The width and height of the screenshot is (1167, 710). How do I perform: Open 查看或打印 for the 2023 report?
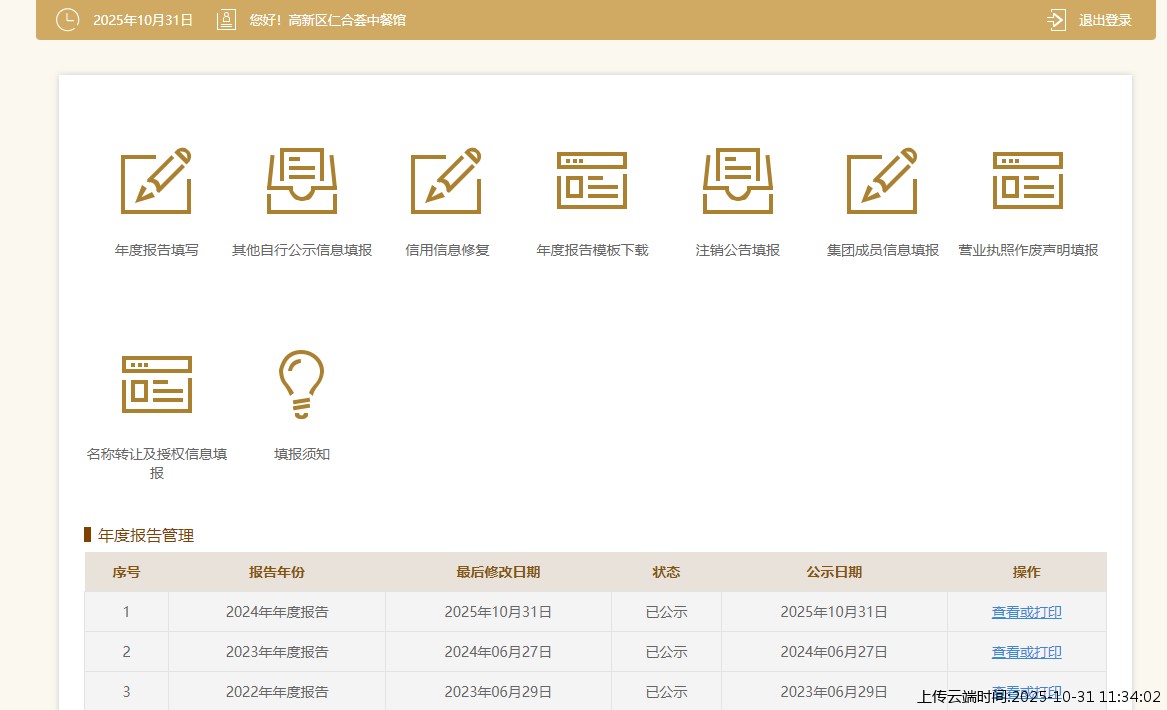click(1026, 652)
